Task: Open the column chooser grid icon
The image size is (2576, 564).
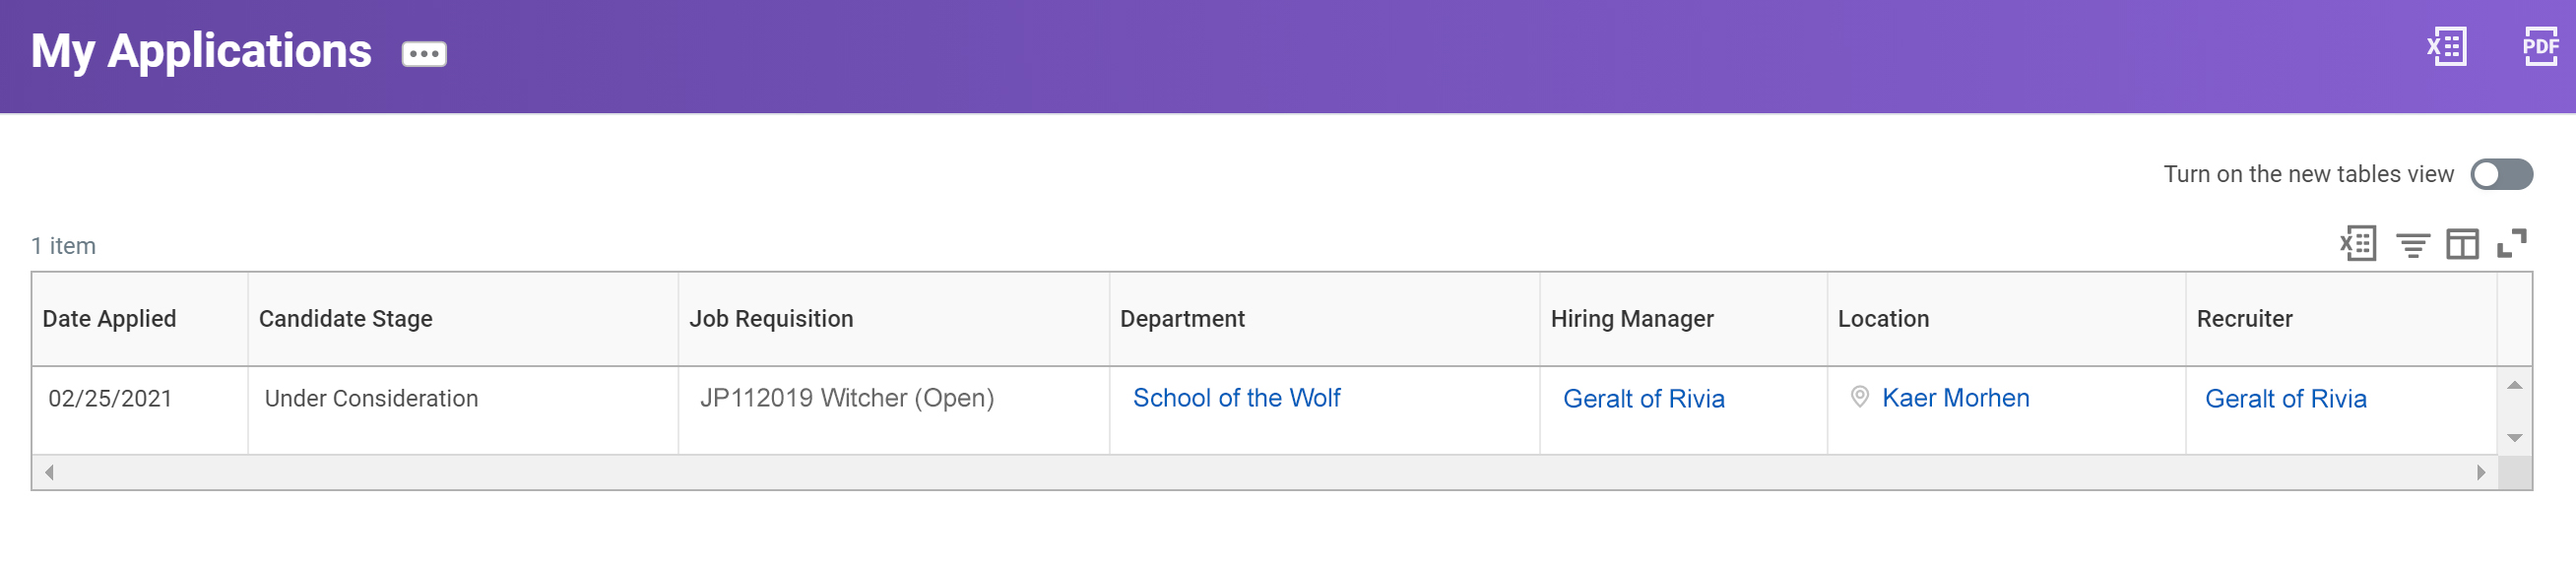Action: (x=2462, y=243)
